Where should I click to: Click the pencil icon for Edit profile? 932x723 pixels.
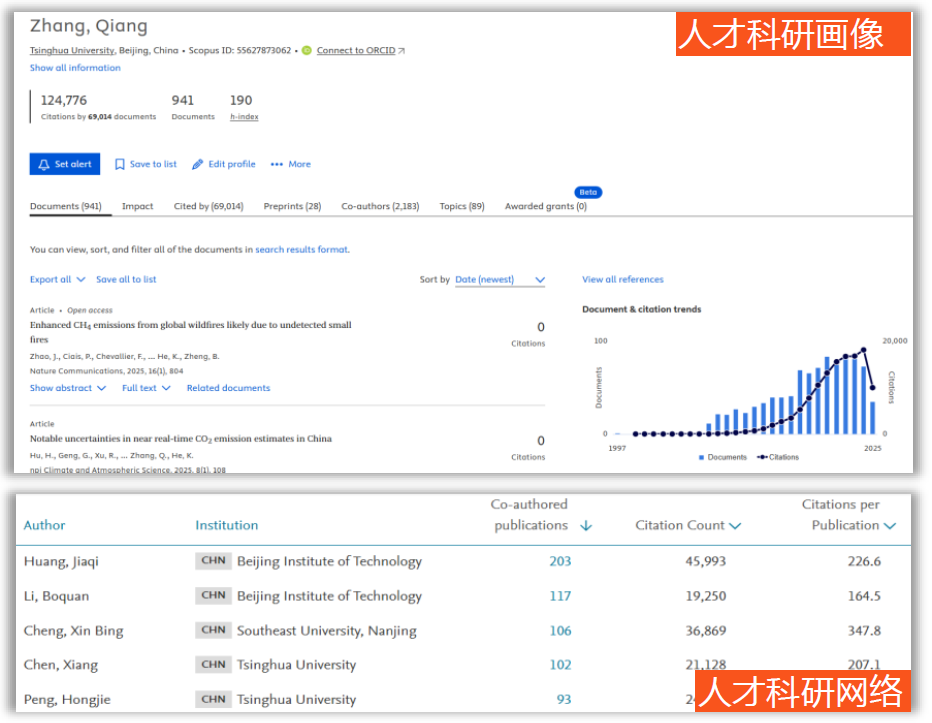pos(197,164)
